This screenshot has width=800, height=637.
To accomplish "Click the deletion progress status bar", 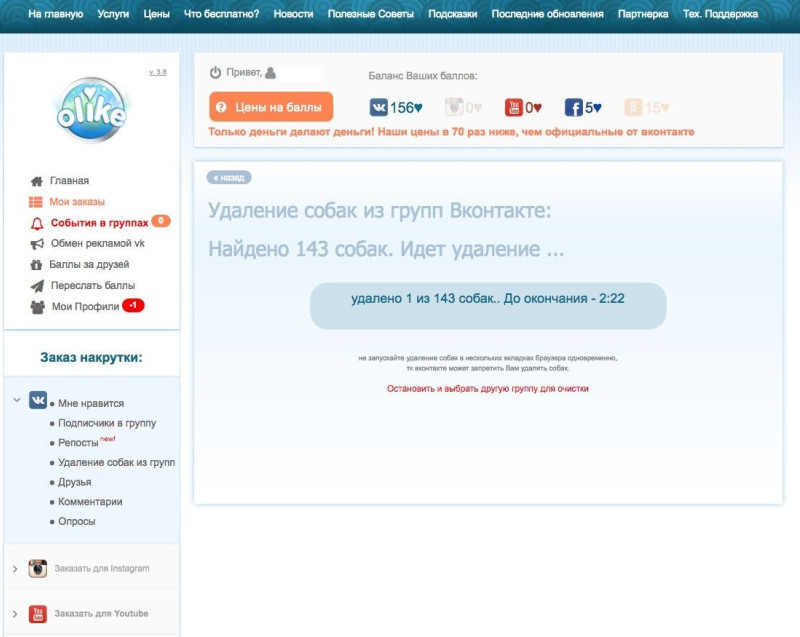I will 488,305.
